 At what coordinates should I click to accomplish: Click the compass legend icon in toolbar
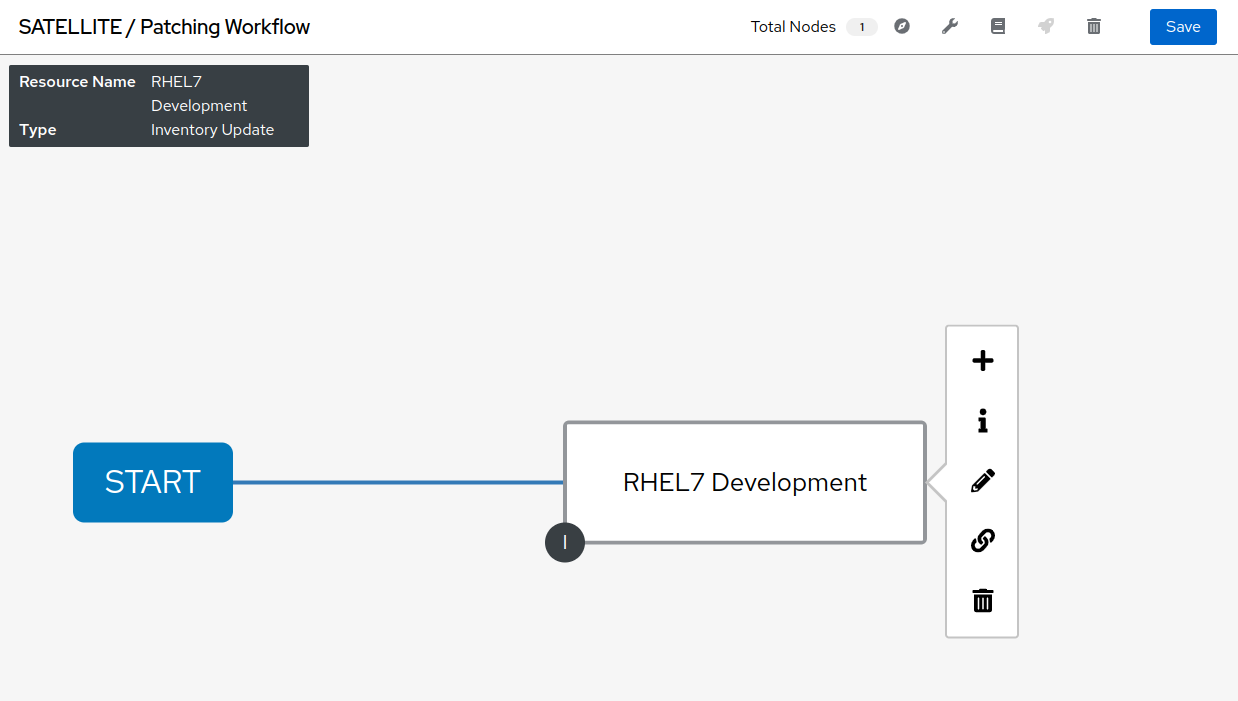click(902, 27)
